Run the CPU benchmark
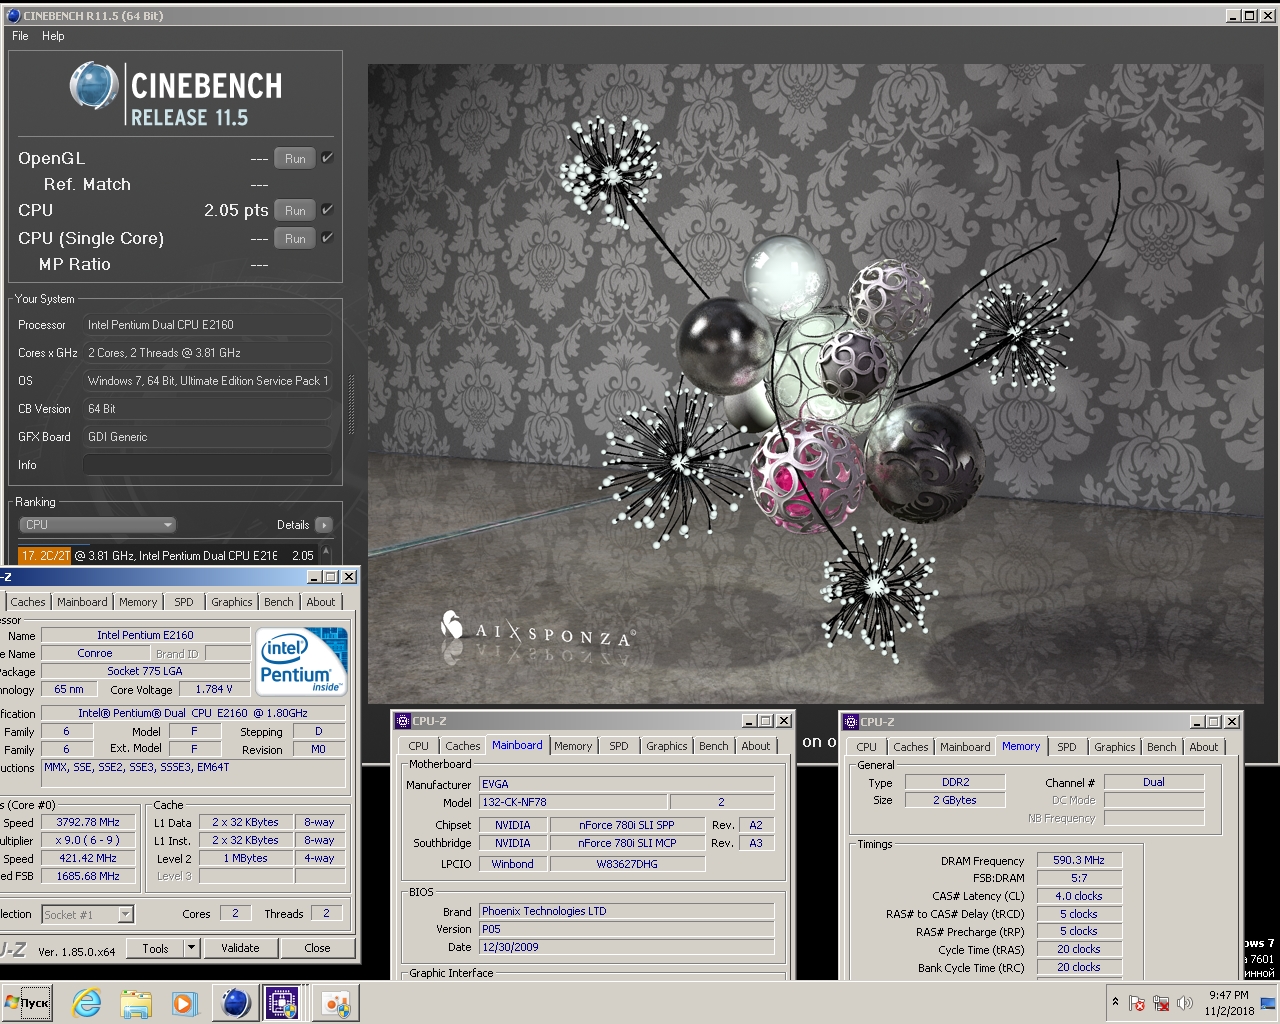This screenshot has height=1024, width=1280. pos(295,211)
